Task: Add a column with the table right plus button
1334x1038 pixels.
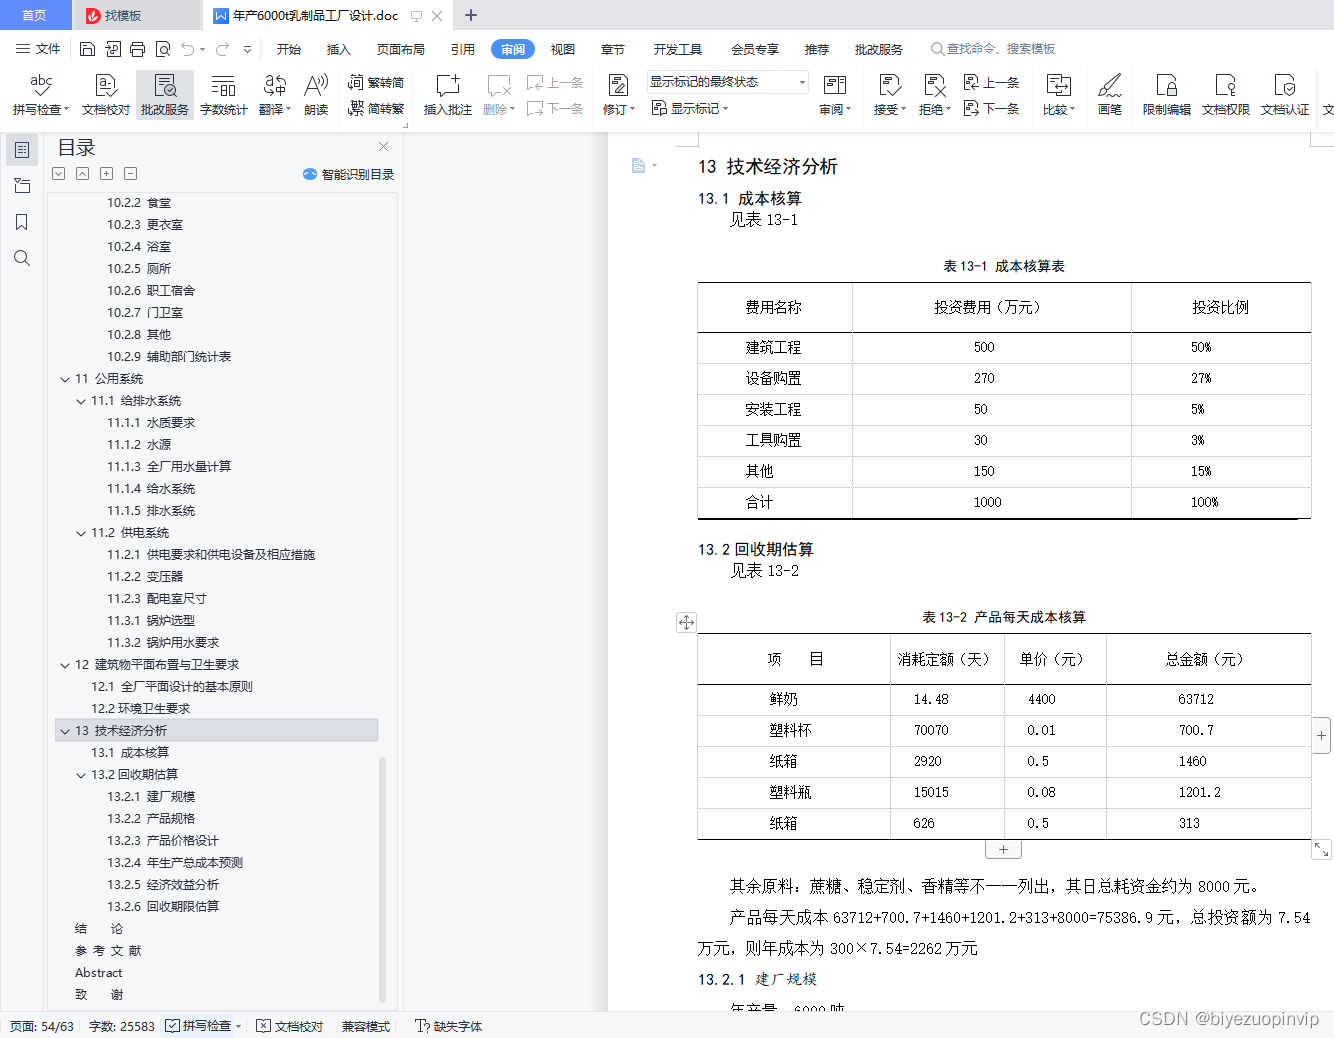Action: pyautogui.click(x=1322, y=735)
